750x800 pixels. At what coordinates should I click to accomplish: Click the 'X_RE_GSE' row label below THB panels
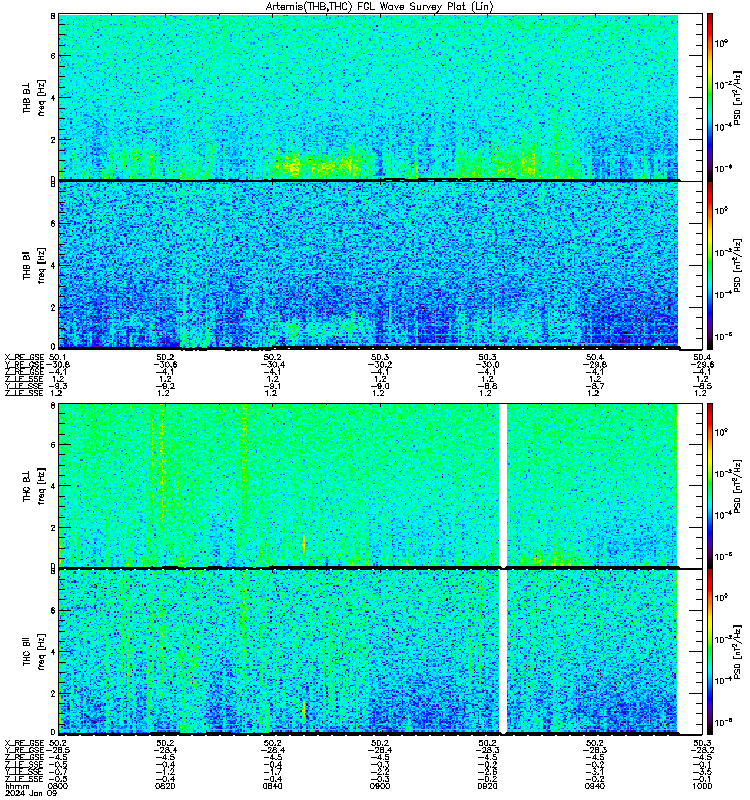(x=24, y=357)
